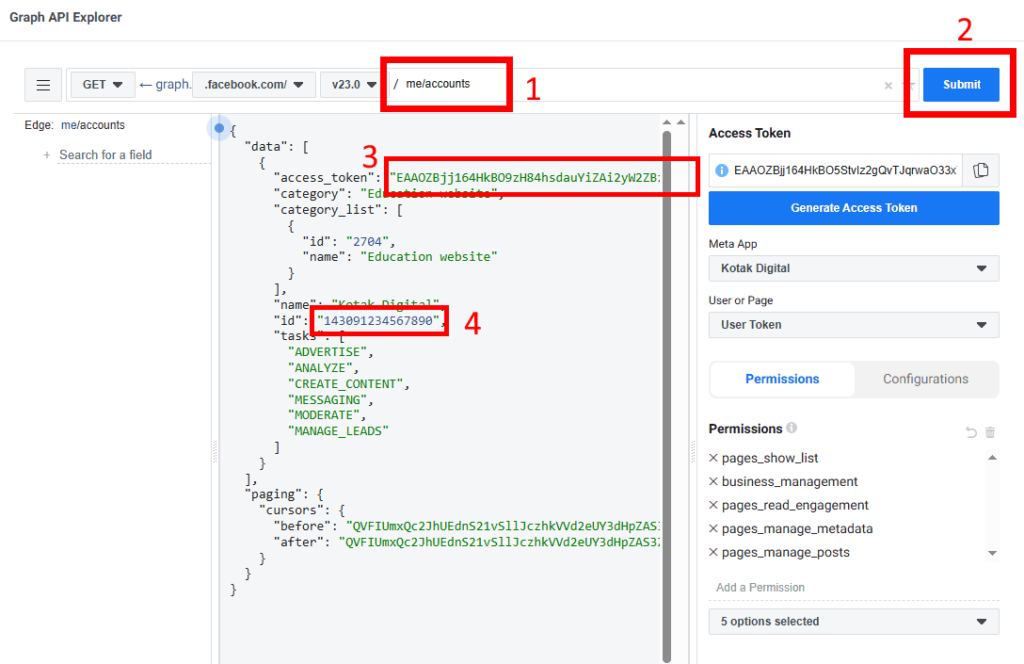Click the access_token value in the response
This screenshot has height=664, width=1024.
[524, 178]
